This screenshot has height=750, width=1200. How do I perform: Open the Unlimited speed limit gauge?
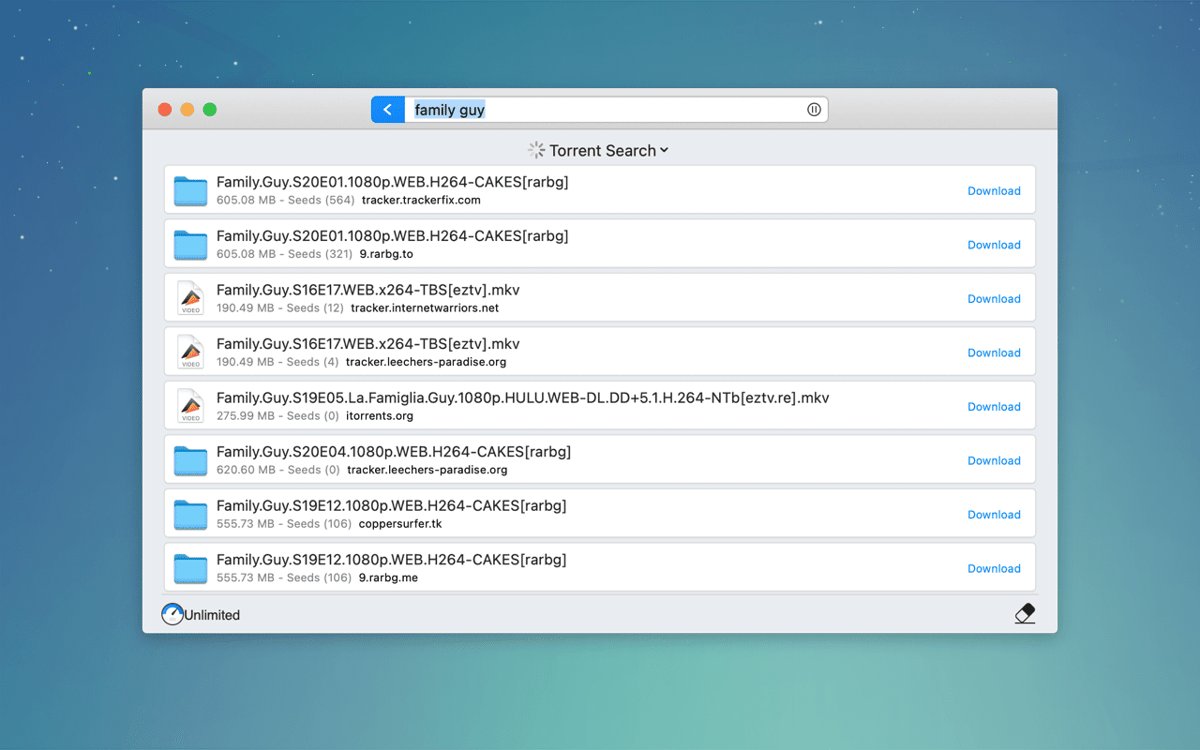pos(173,615)
